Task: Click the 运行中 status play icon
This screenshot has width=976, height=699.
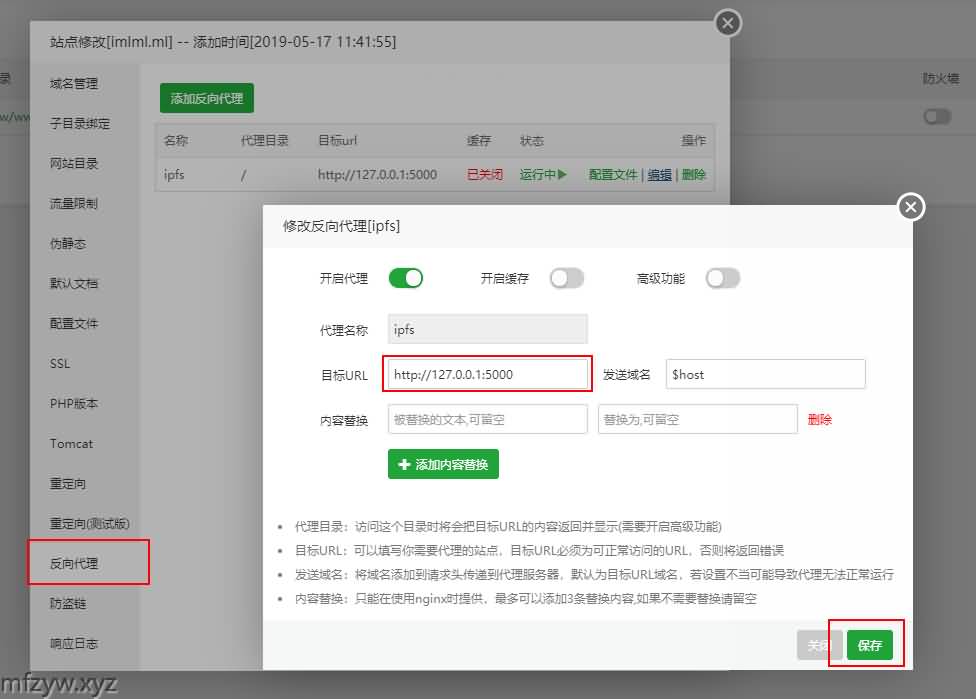Action: (562, 175)
